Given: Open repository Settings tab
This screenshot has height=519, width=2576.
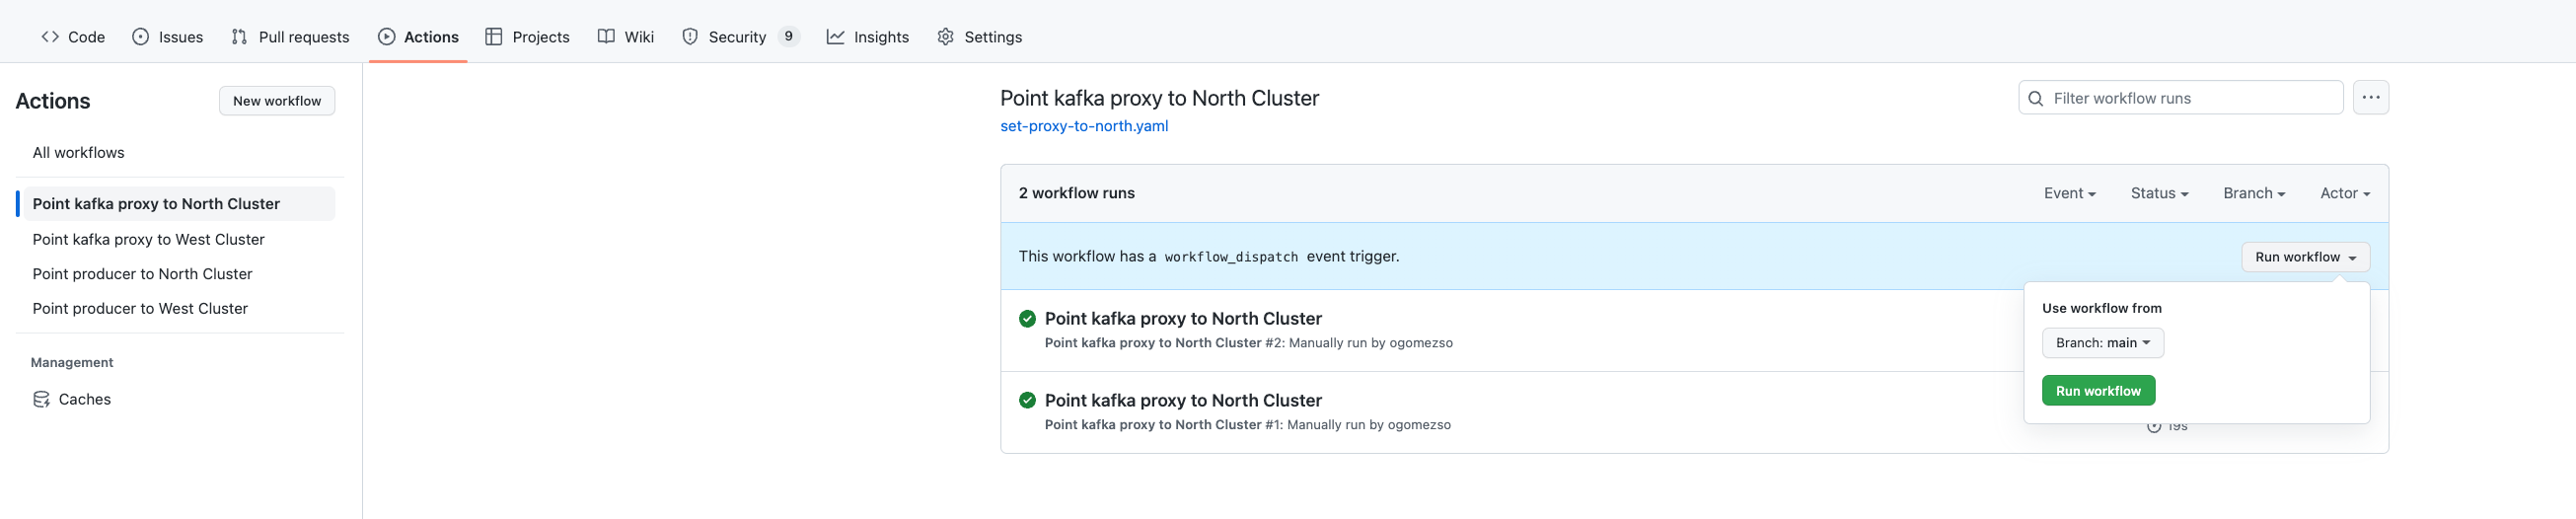Looking at the screenshot, I should point(980,37).
